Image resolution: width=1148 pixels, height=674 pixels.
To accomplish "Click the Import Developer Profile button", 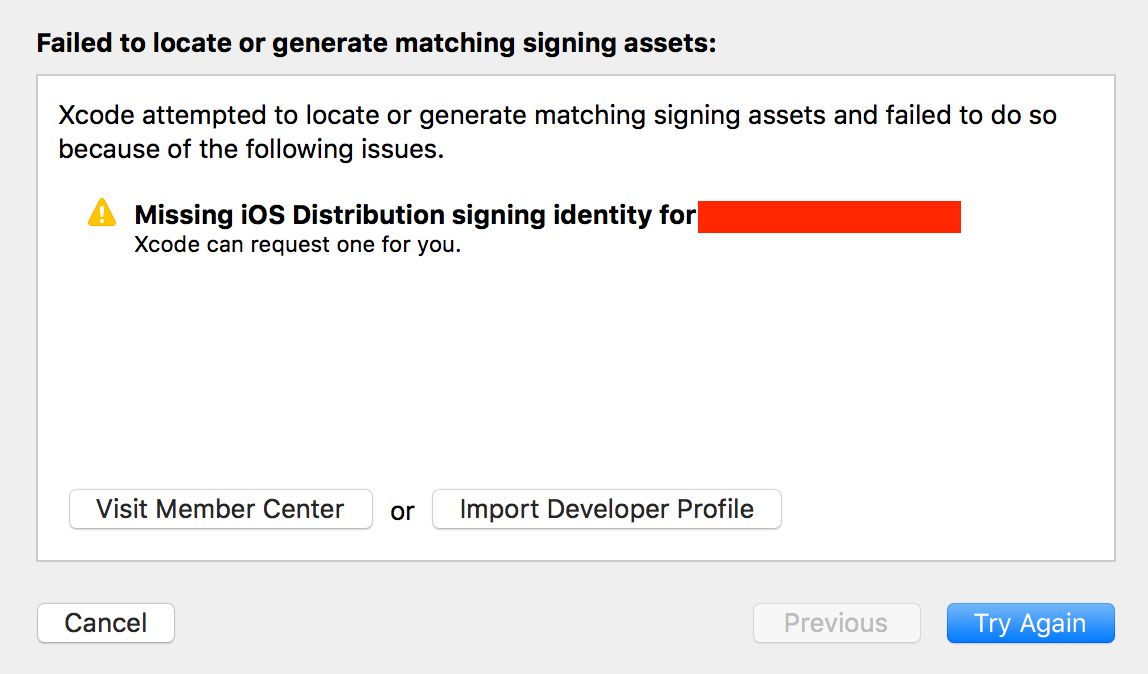I will [606, 509].
